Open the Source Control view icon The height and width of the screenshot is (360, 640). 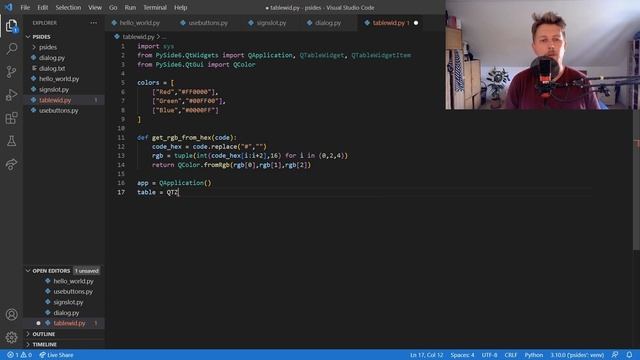tap(11, 72)
